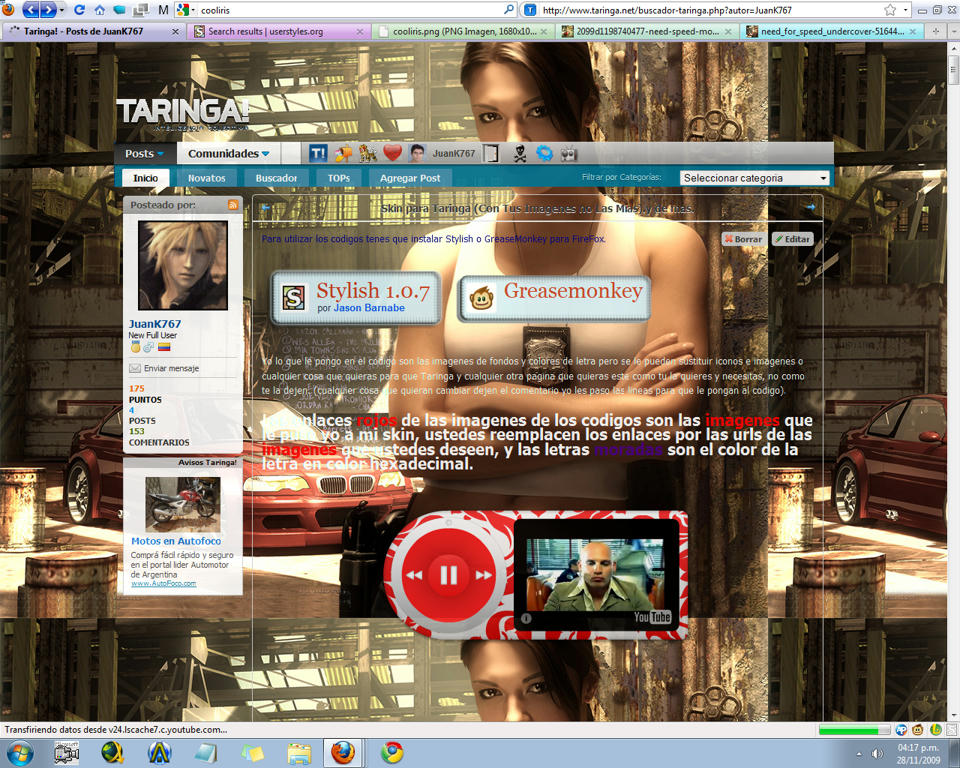960x768 pixels.
Task: Click the door logout icon
Action: coord(491,153)
